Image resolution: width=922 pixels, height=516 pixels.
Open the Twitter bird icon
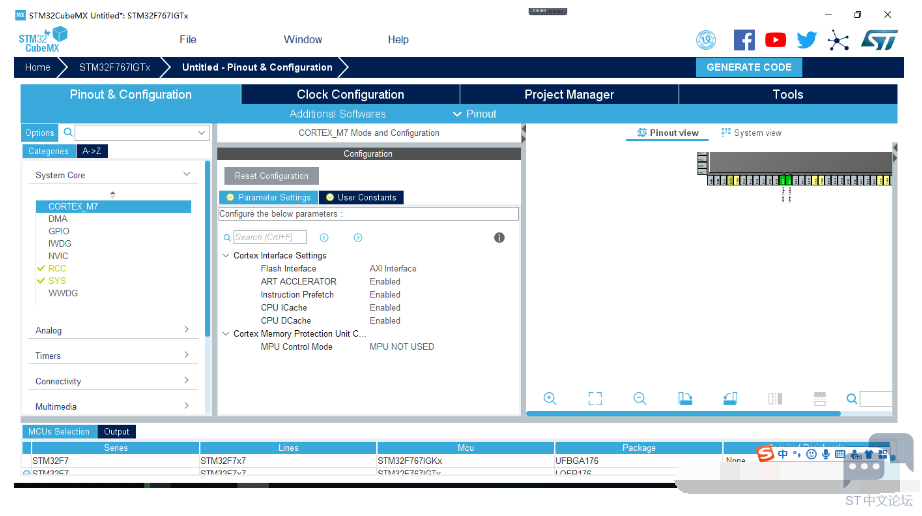coord(807,40)
